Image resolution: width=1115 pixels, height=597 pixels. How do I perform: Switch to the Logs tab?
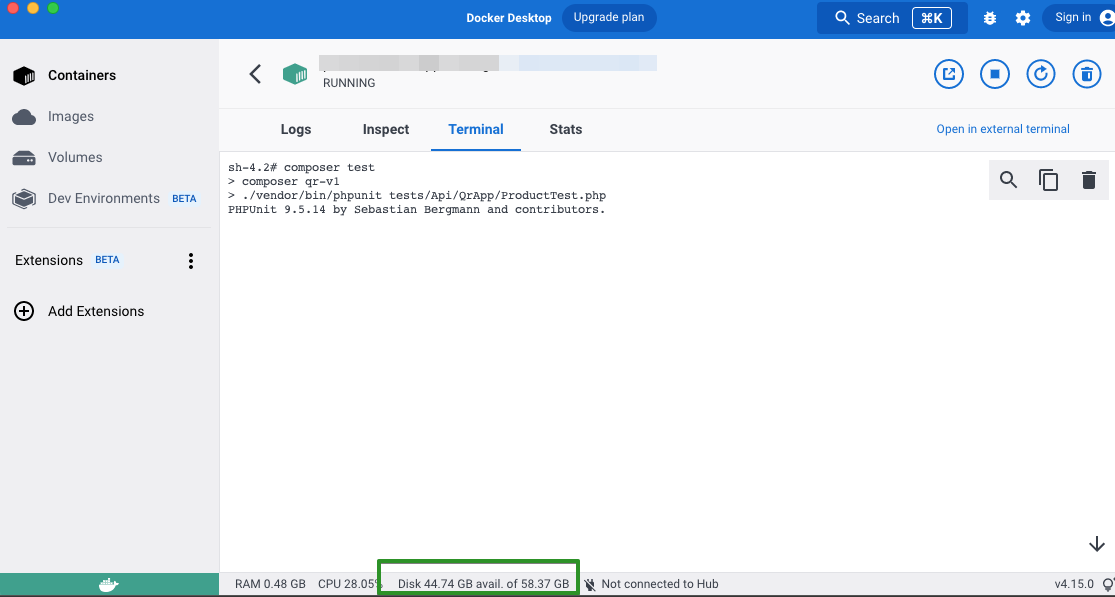coord(296,129)
